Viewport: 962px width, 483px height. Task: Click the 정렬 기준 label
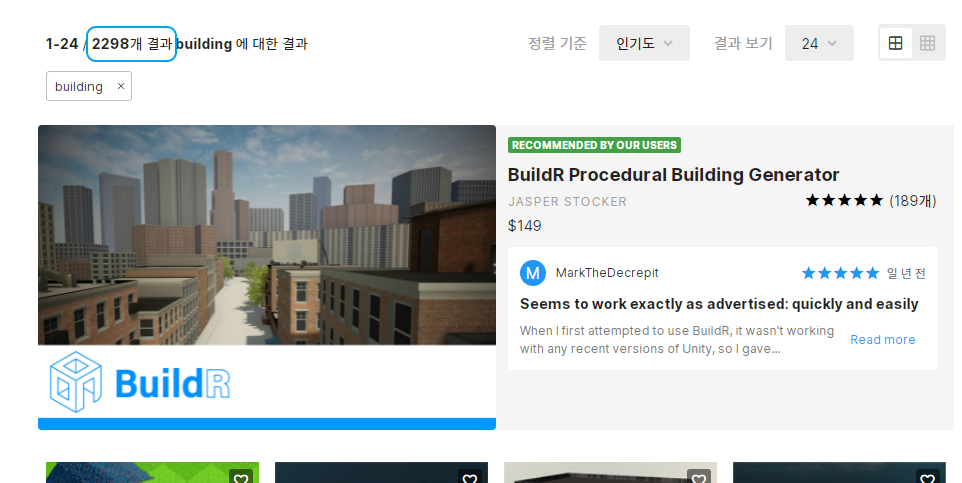tap(557, 43)
